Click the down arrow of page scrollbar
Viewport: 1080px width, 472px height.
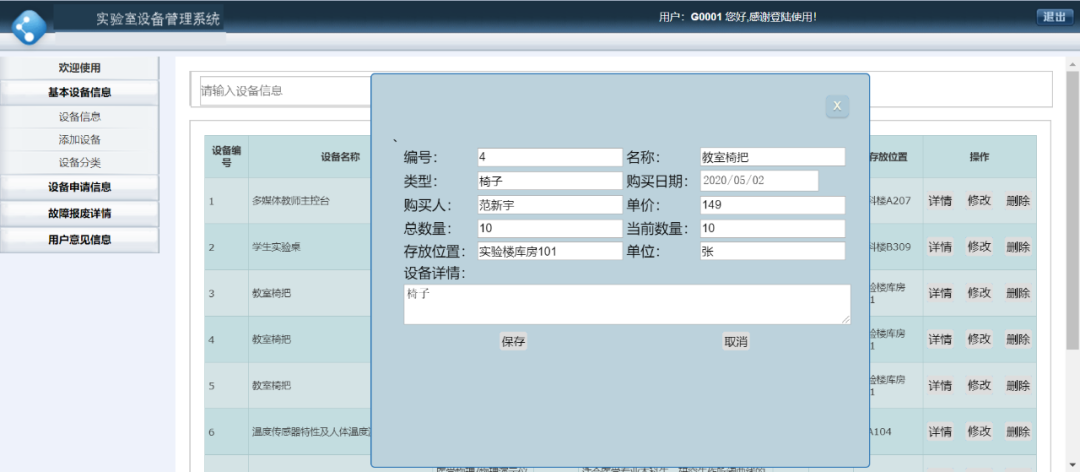click(x=1073, y=465)
